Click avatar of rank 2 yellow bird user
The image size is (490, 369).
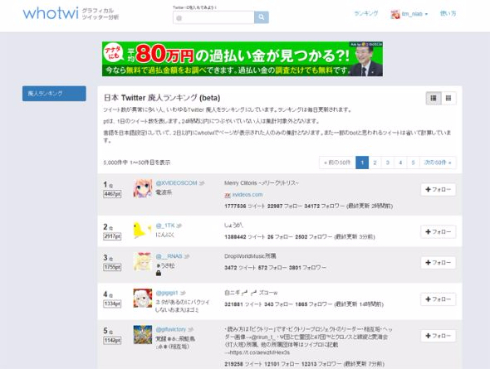(143, 231)
